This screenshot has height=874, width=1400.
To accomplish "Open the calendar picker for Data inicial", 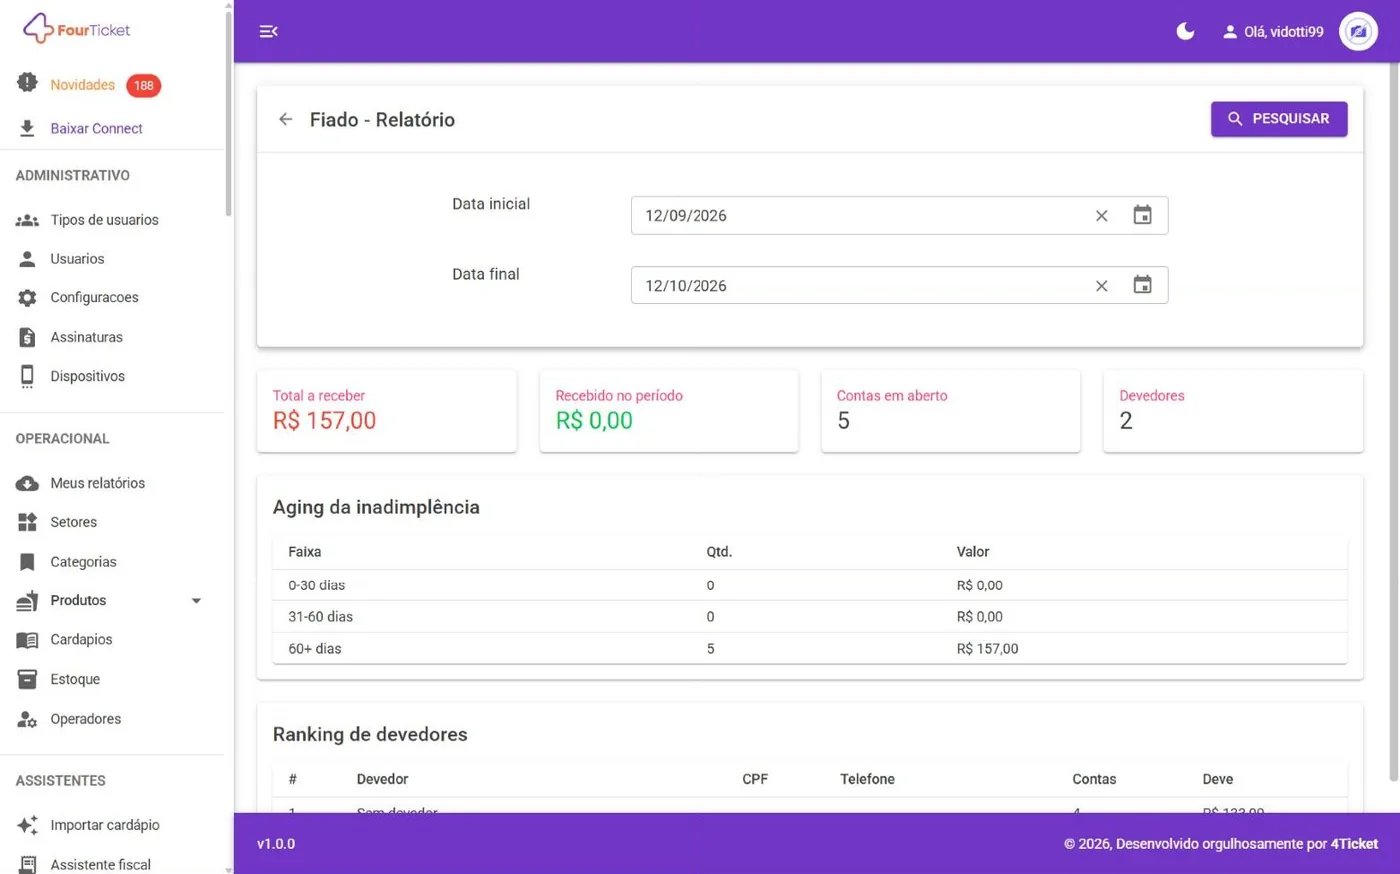I will click(1142, 215).
